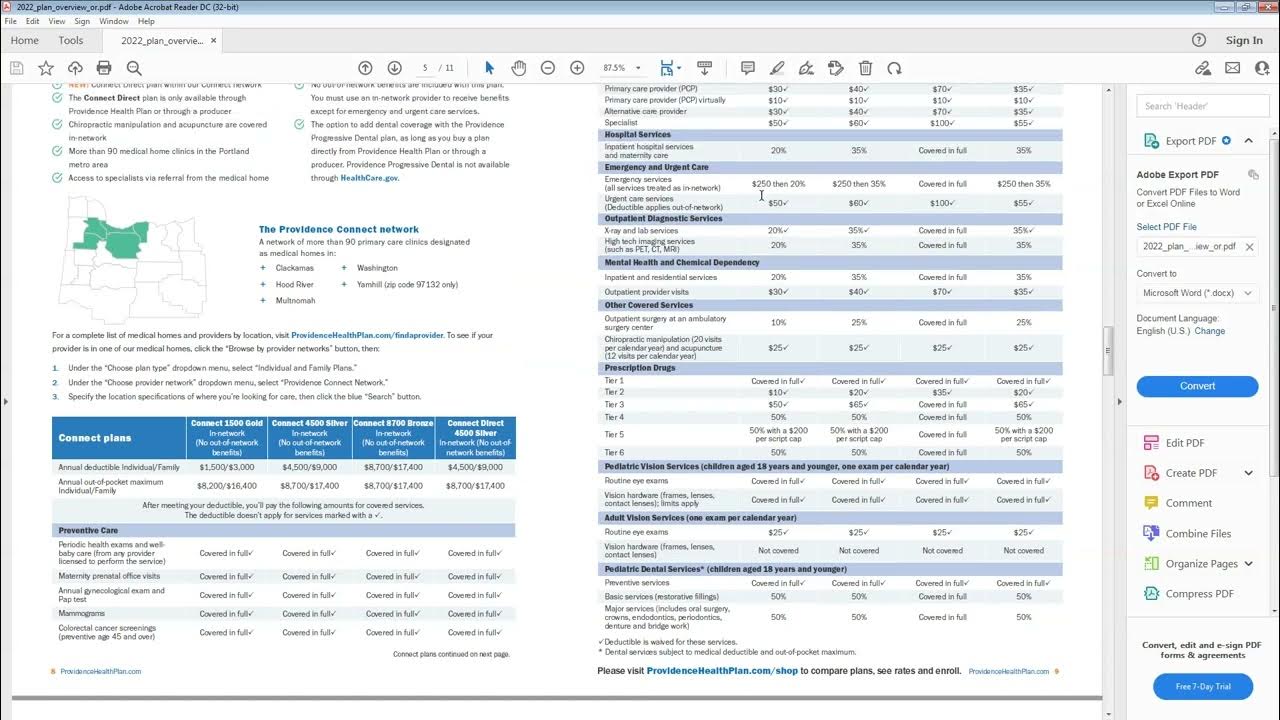Rotate the page clockwise
Image resolution: width=1280 pixels, height=720 pixels.
click(x=894, y=68)
